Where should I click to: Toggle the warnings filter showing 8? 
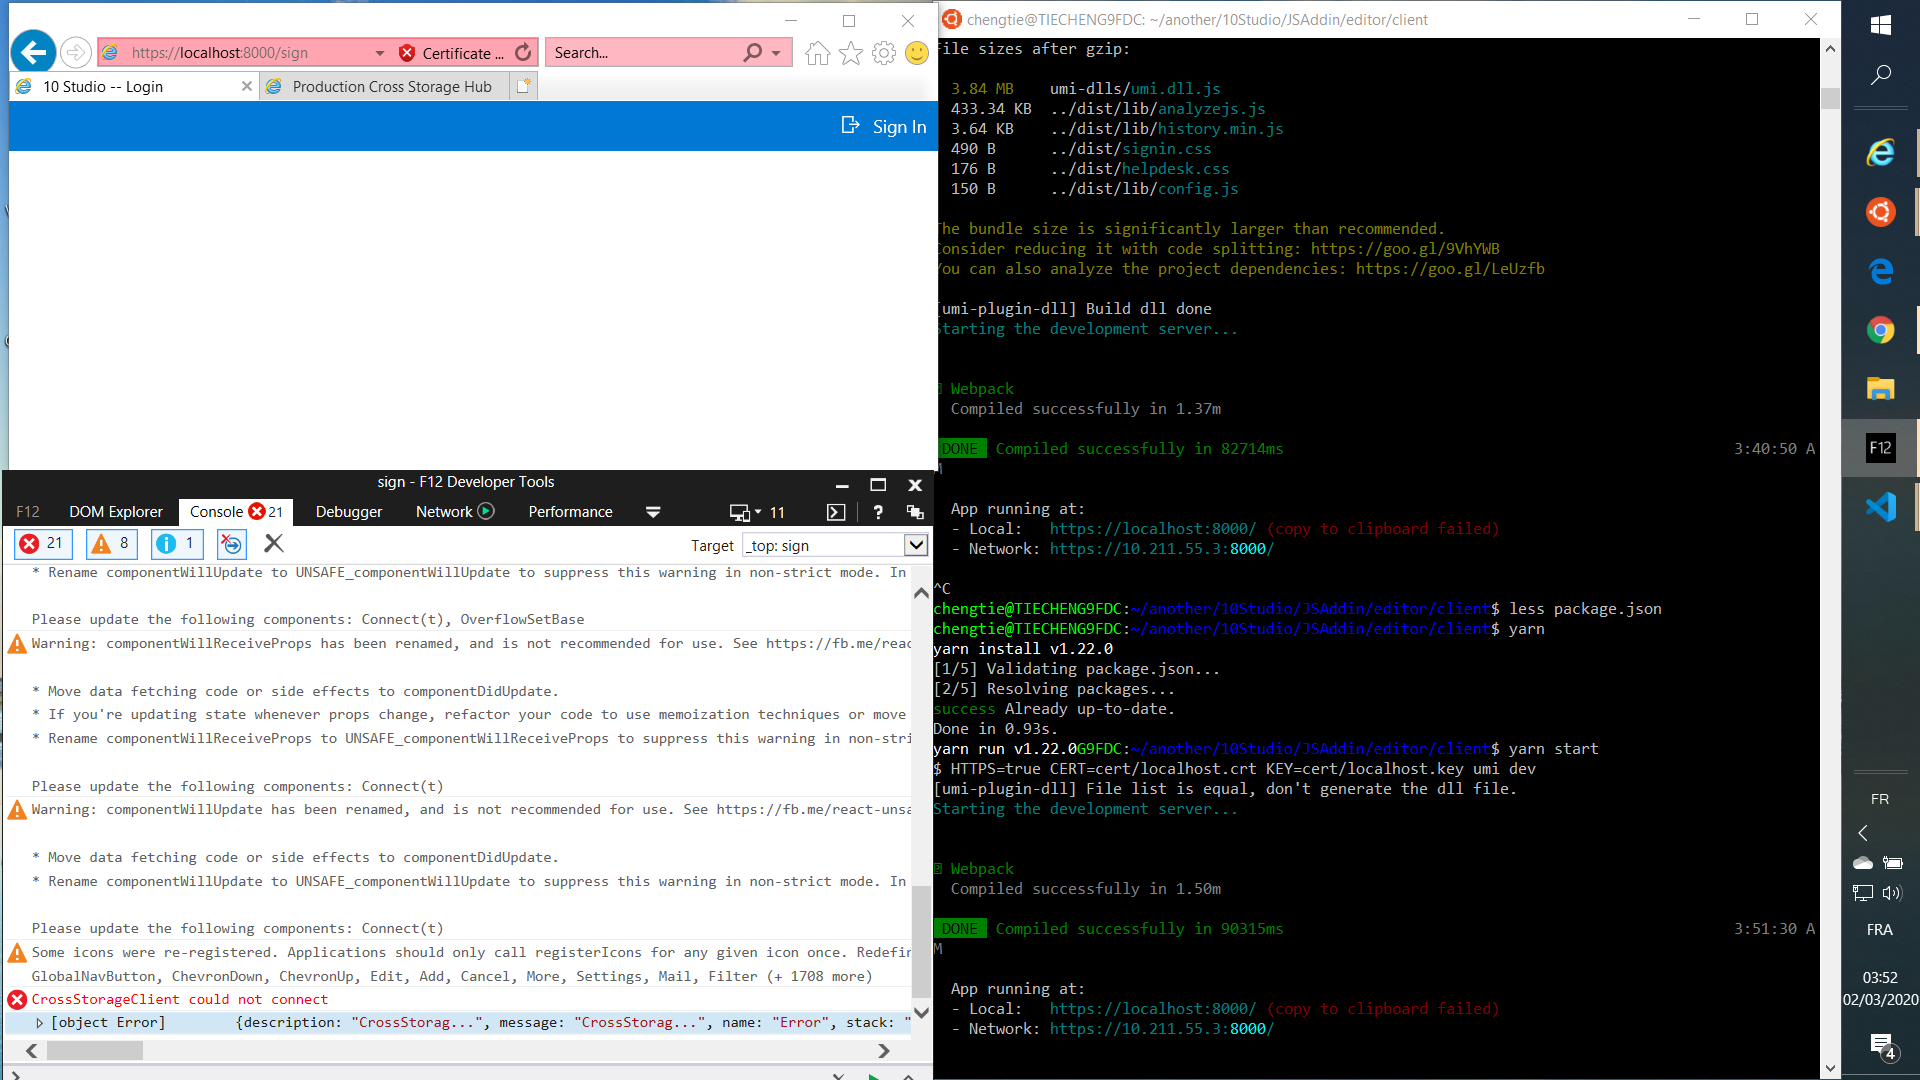[x=110, y=544]
